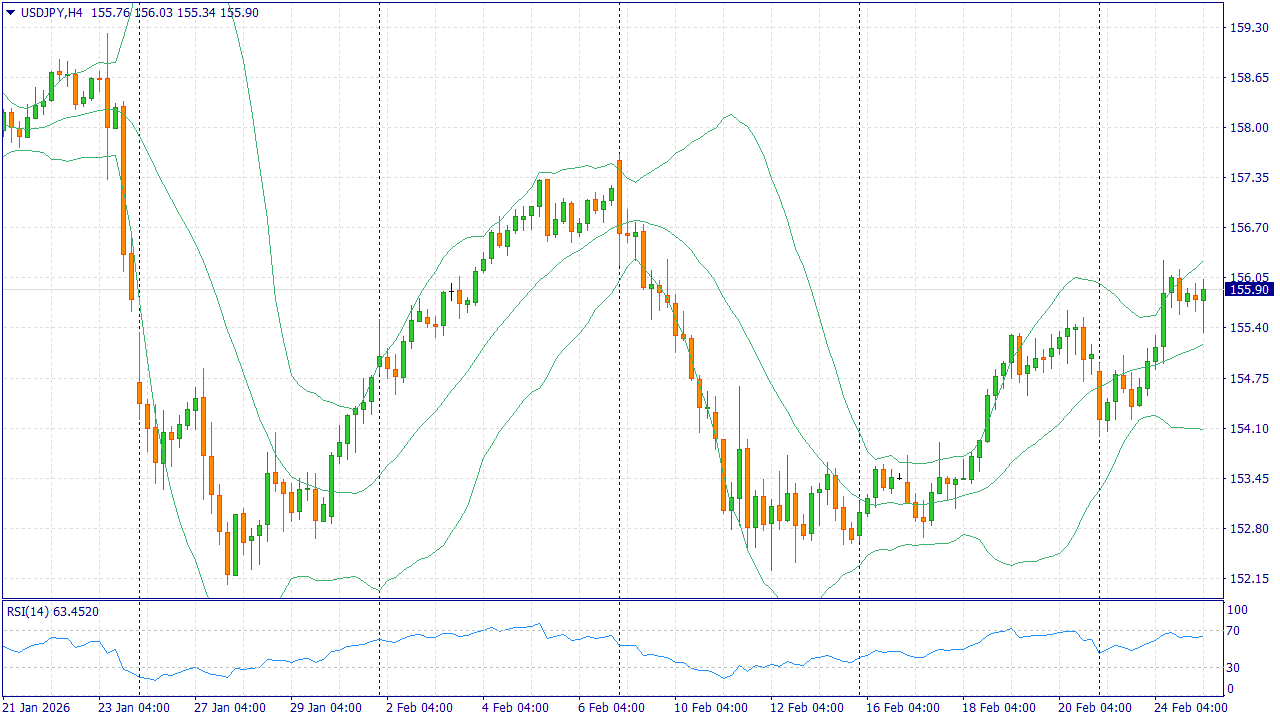Click the 70 level on RSI scale
1280x720 pixels.
tap(1234, 631)
